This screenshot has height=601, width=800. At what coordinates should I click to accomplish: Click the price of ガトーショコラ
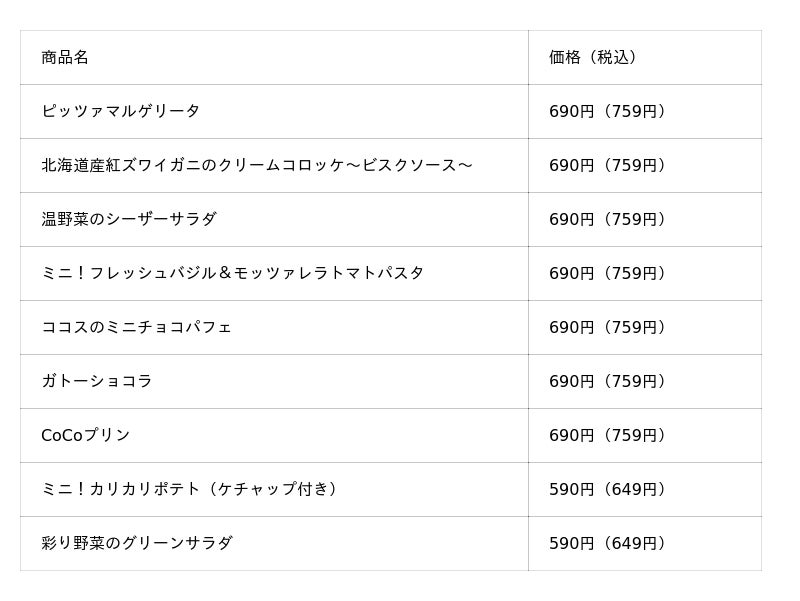609,381
